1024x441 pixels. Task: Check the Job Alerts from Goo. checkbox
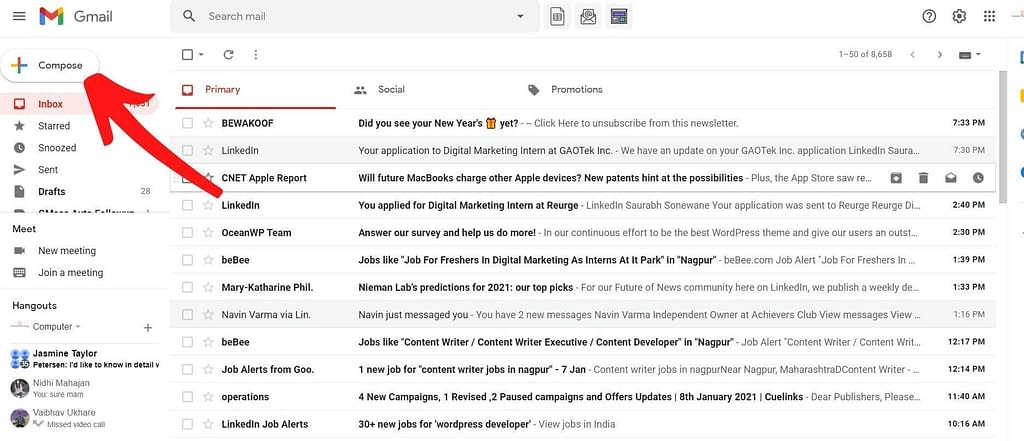point(187,369)
